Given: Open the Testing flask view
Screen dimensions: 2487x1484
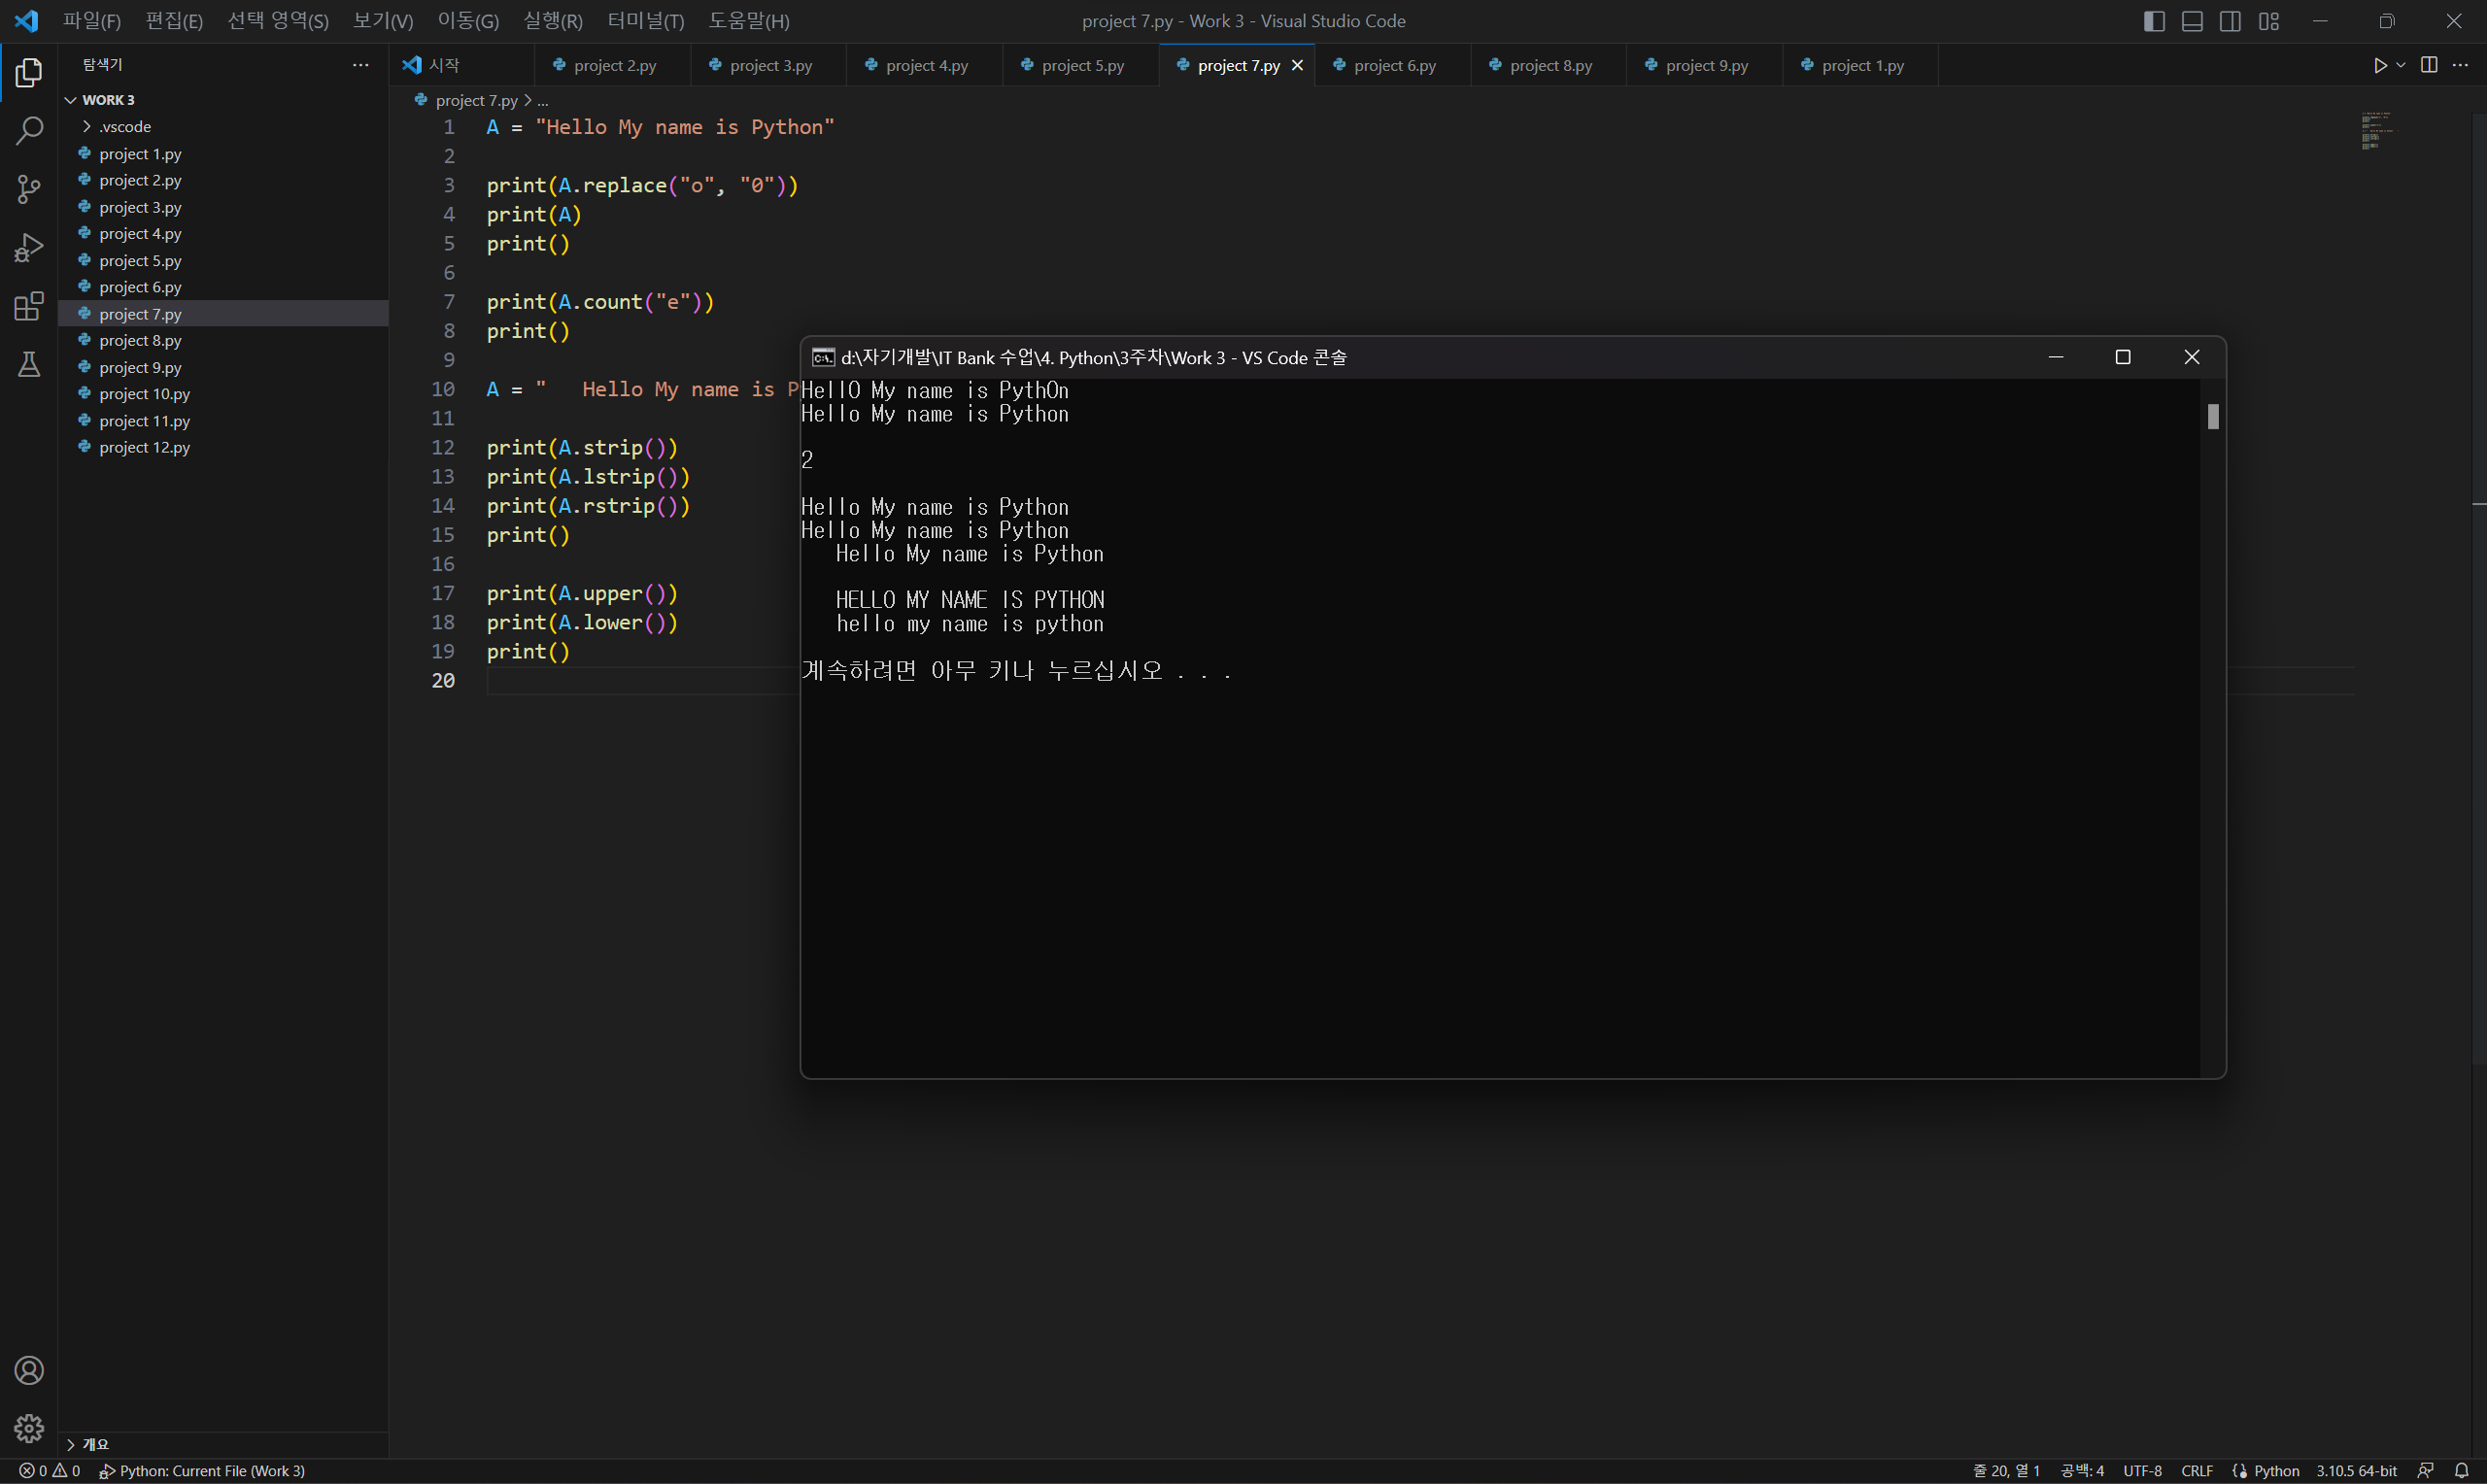Looking at the screenshot, I should click(x=29, y=364).
